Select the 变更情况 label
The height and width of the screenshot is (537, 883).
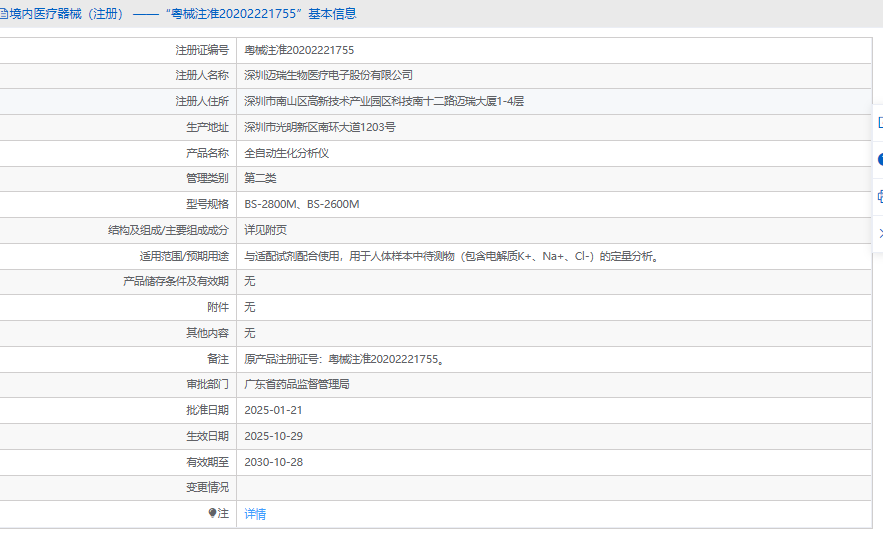tap(208, 487)
